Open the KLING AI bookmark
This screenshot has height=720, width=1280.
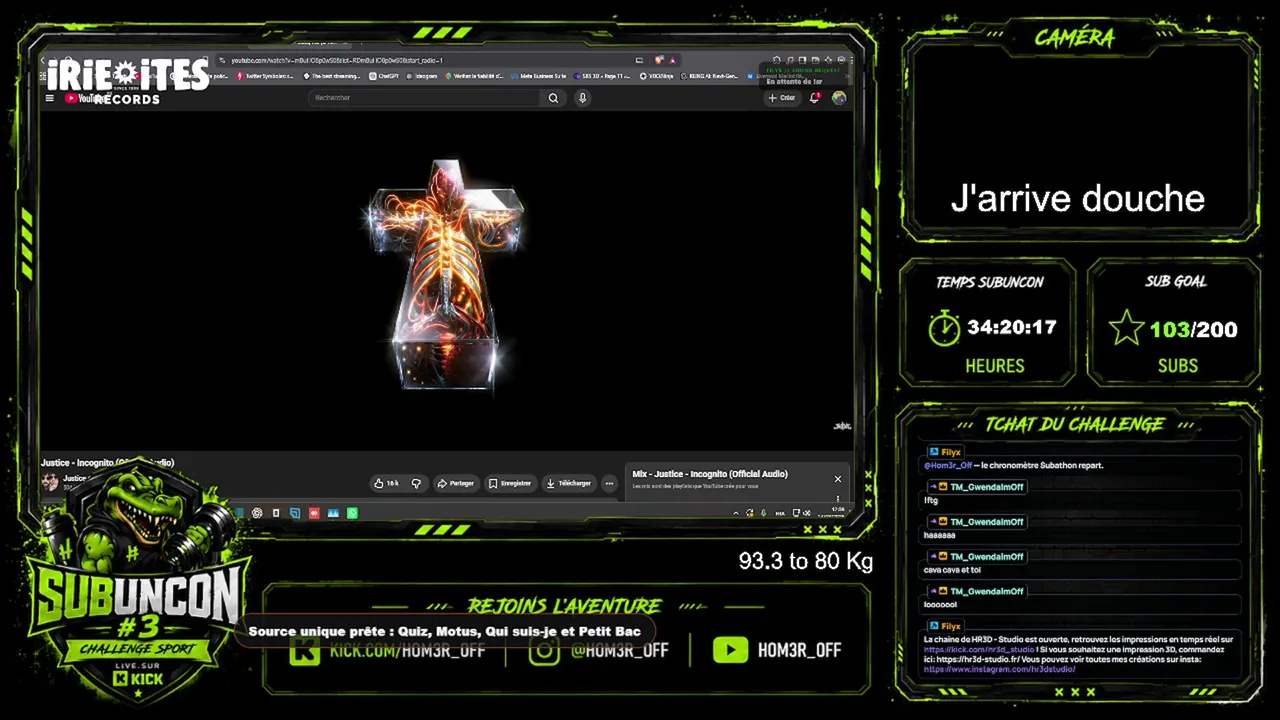[709, 76]
